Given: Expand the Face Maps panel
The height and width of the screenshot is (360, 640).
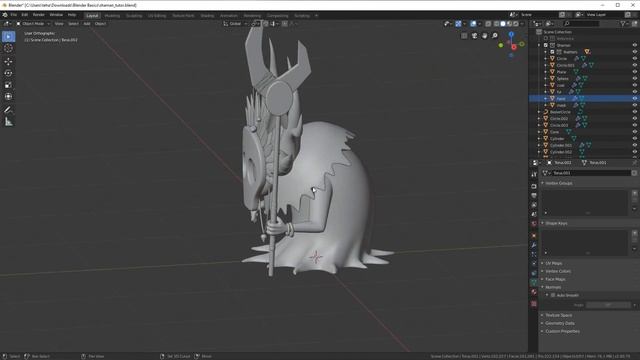Looking at the screenshot, I should point(555,279).
